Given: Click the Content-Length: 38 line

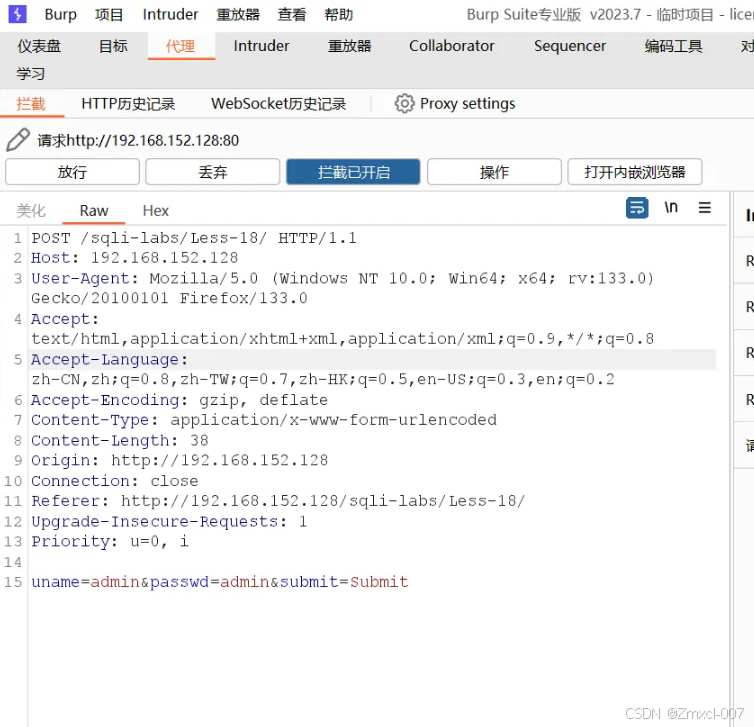Looking at the screenshot, I should click(120, 440).
